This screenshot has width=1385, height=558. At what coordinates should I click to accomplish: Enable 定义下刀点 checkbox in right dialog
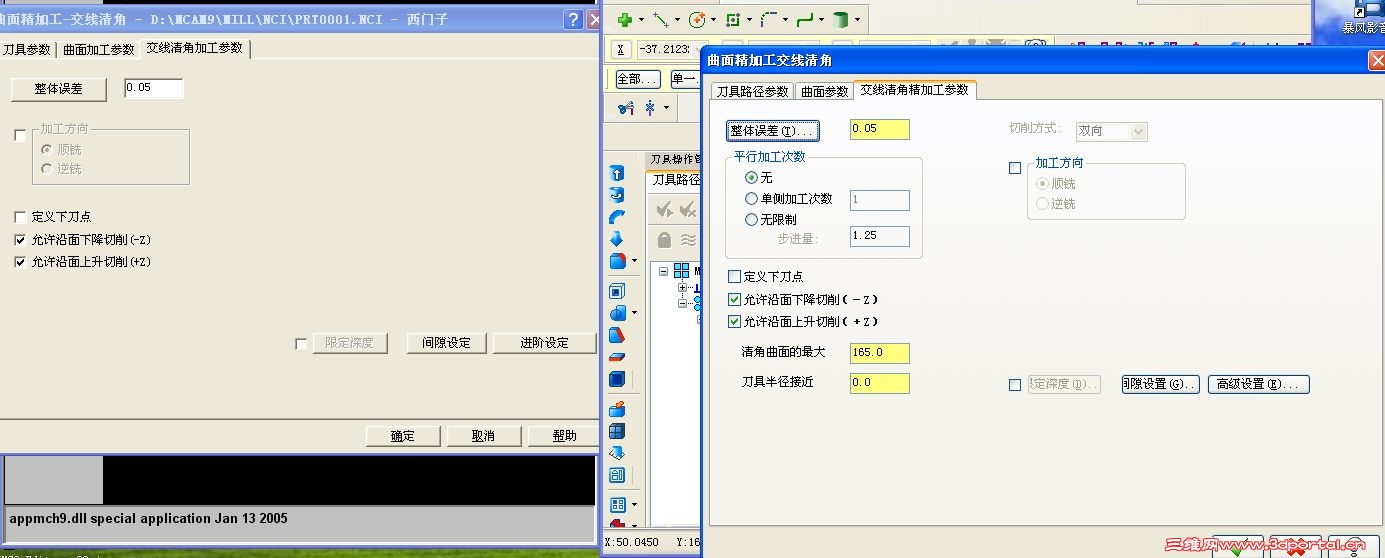735,277
